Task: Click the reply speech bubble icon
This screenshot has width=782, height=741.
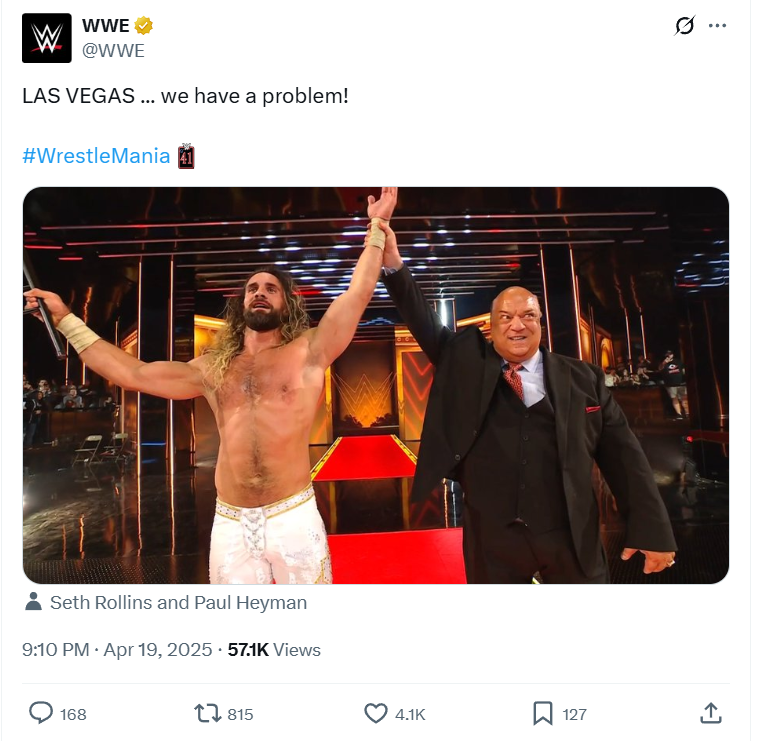Action: 41,713
